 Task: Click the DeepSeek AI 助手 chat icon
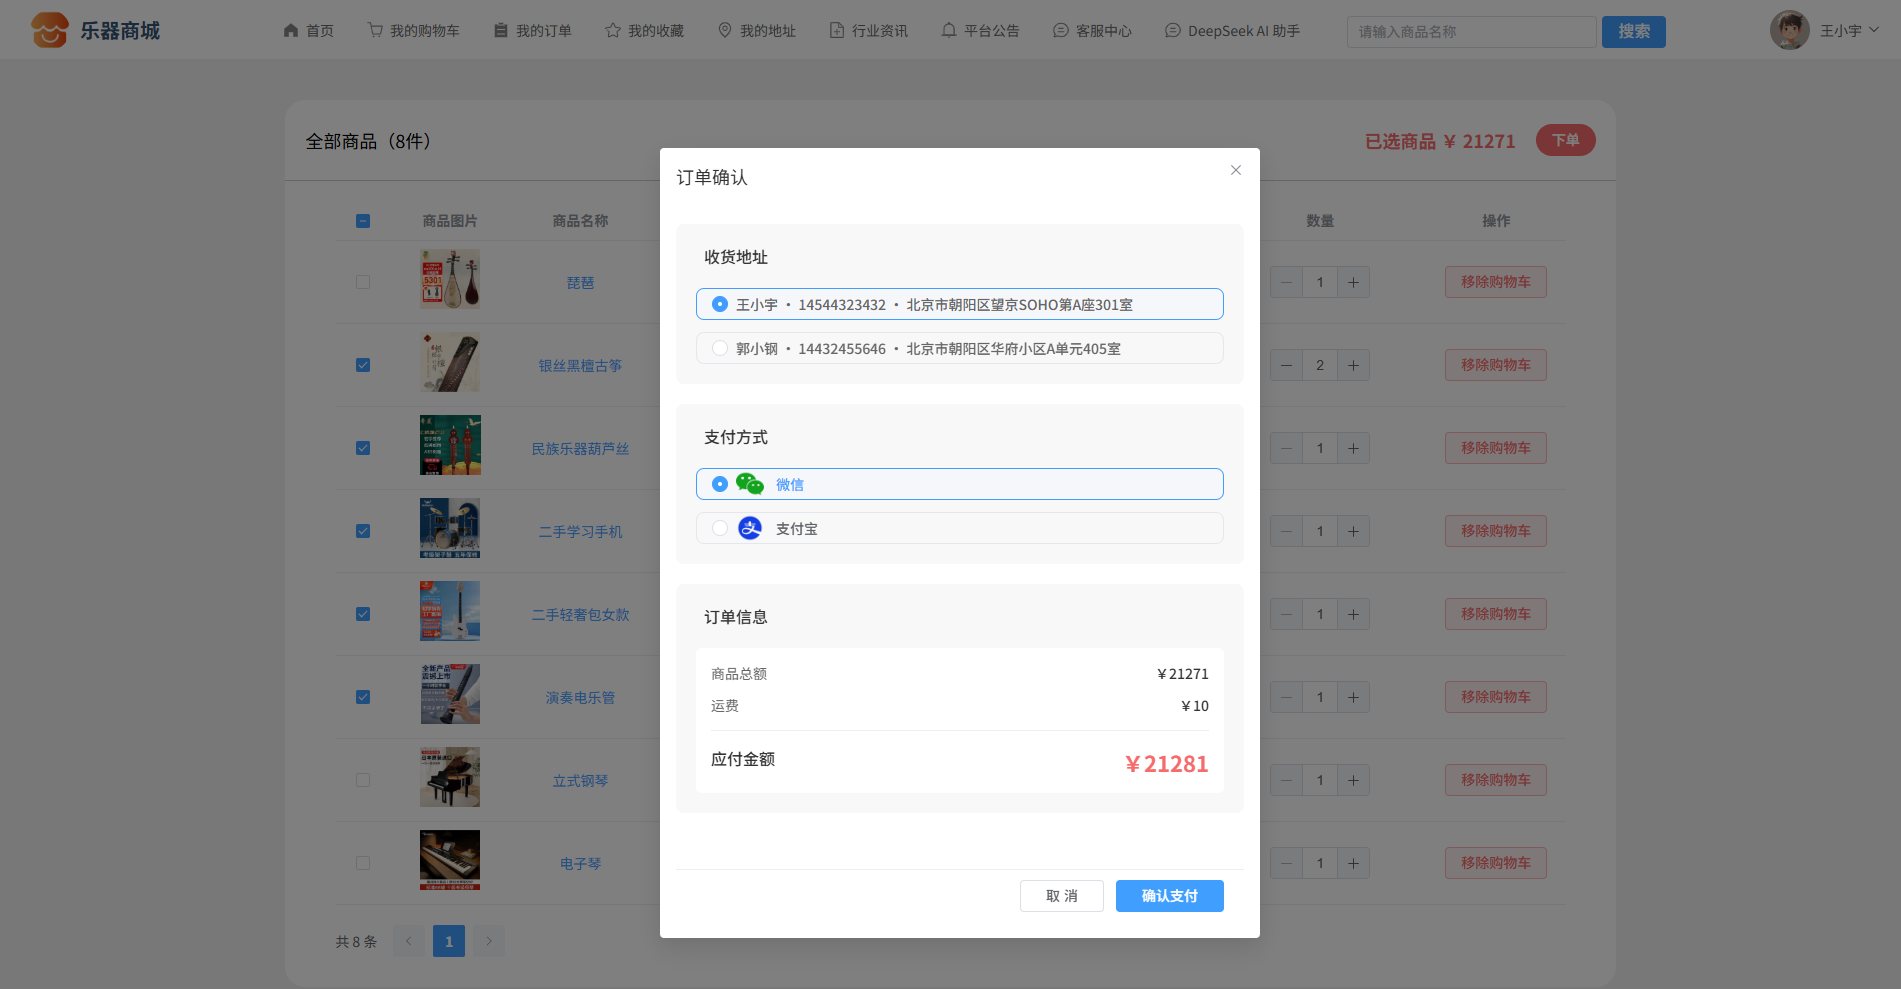tap(1173, 31)
